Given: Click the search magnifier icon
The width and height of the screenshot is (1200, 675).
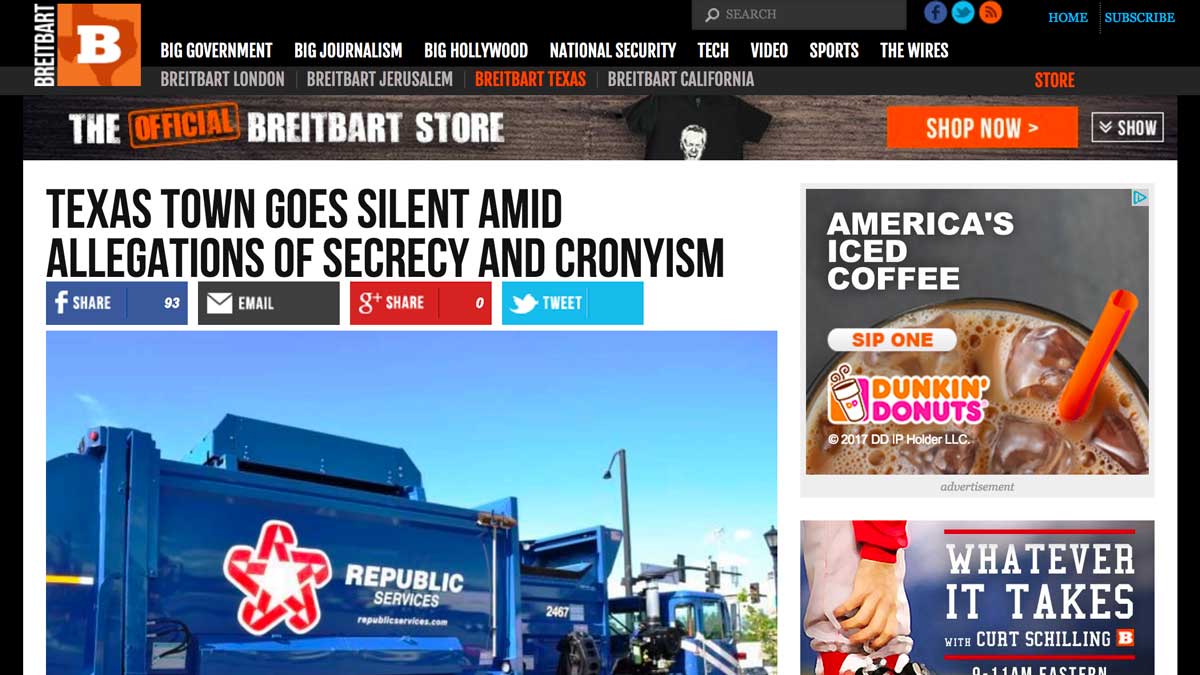Looking at the screenshot, I should (x=712, y=15).
